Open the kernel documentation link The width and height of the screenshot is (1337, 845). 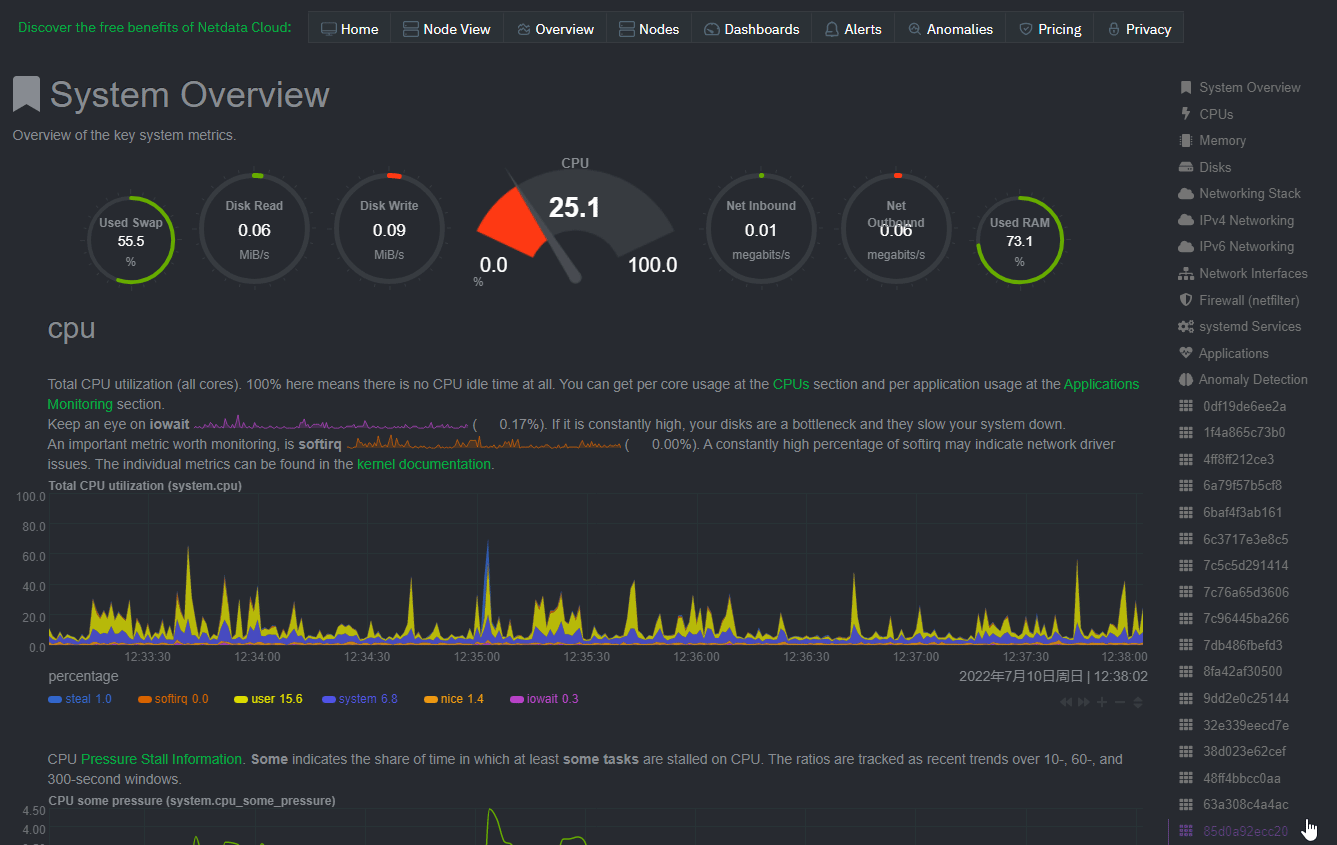[423, 464]
